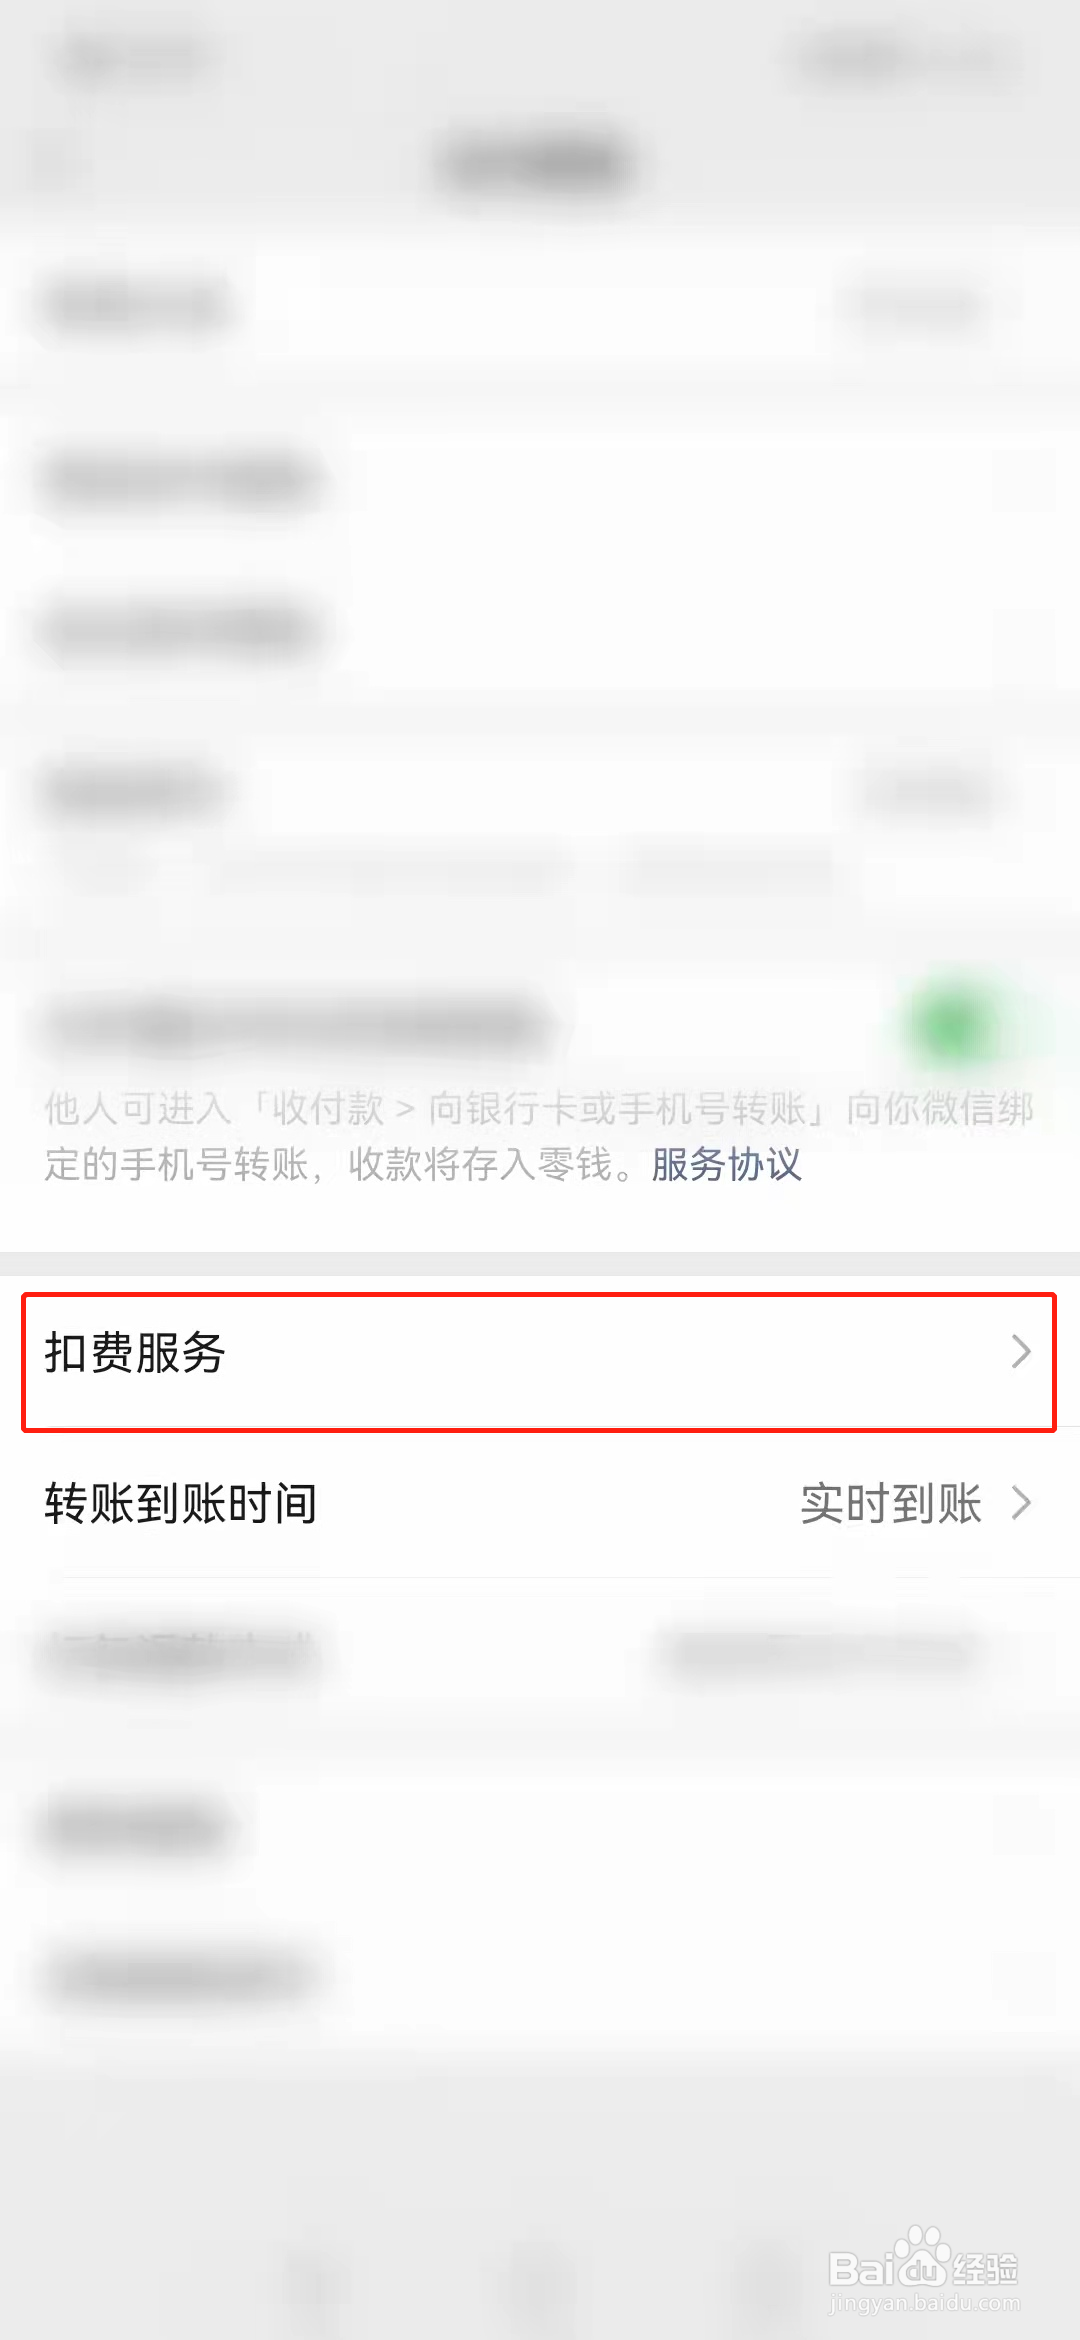1080x2340 pixels.
Task: Expand the chevron beside 实时到账
Action: point(1021,1503)
